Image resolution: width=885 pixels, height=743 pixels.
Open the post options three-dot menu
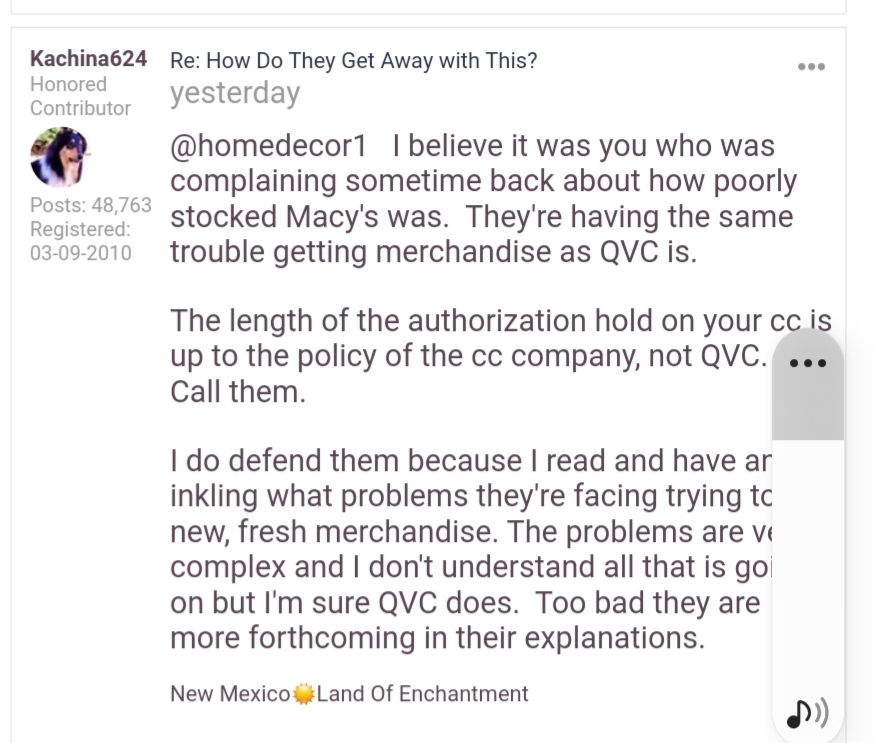pos(811,67)
